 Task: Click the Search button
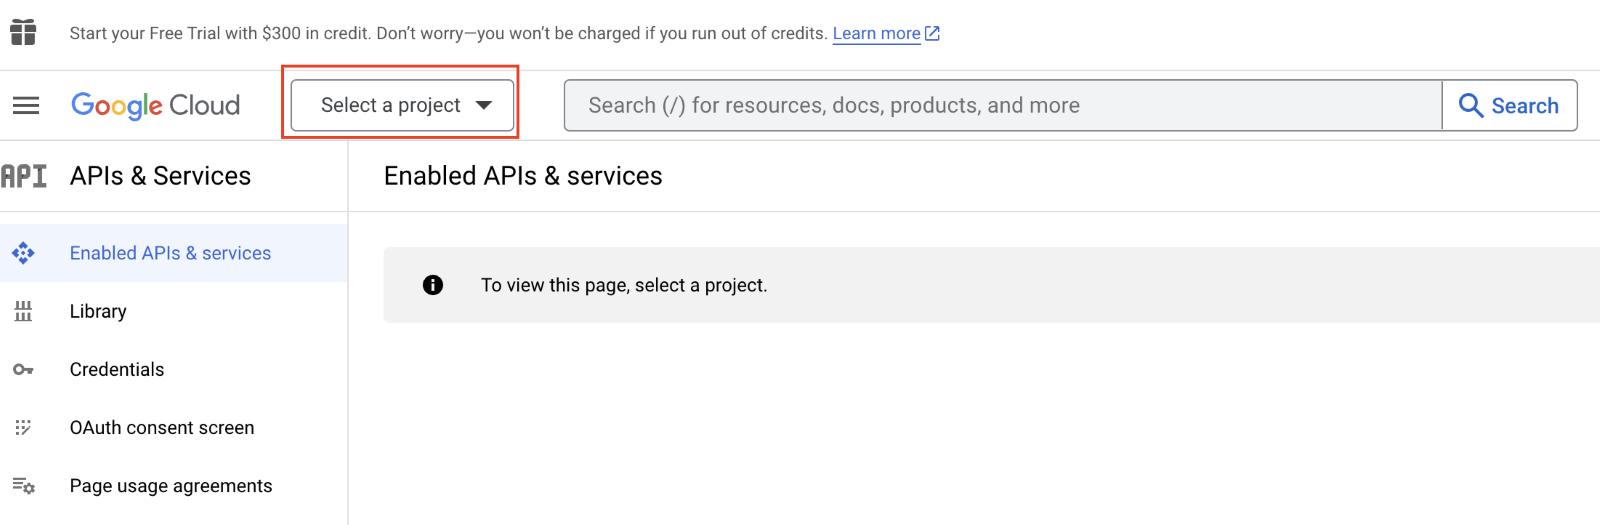pyautogui.click(x=1509, y=105)
